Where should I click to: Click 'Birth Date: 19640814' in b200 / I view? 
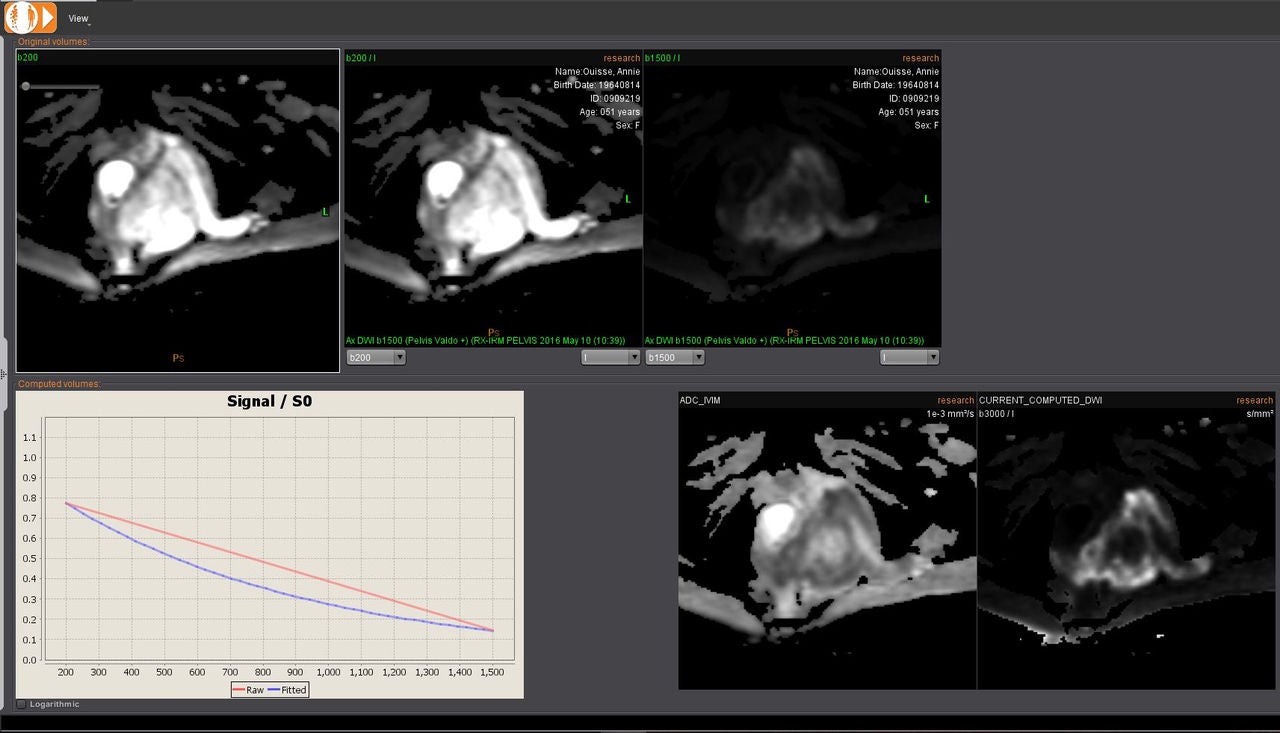click(x=596, y=85)
